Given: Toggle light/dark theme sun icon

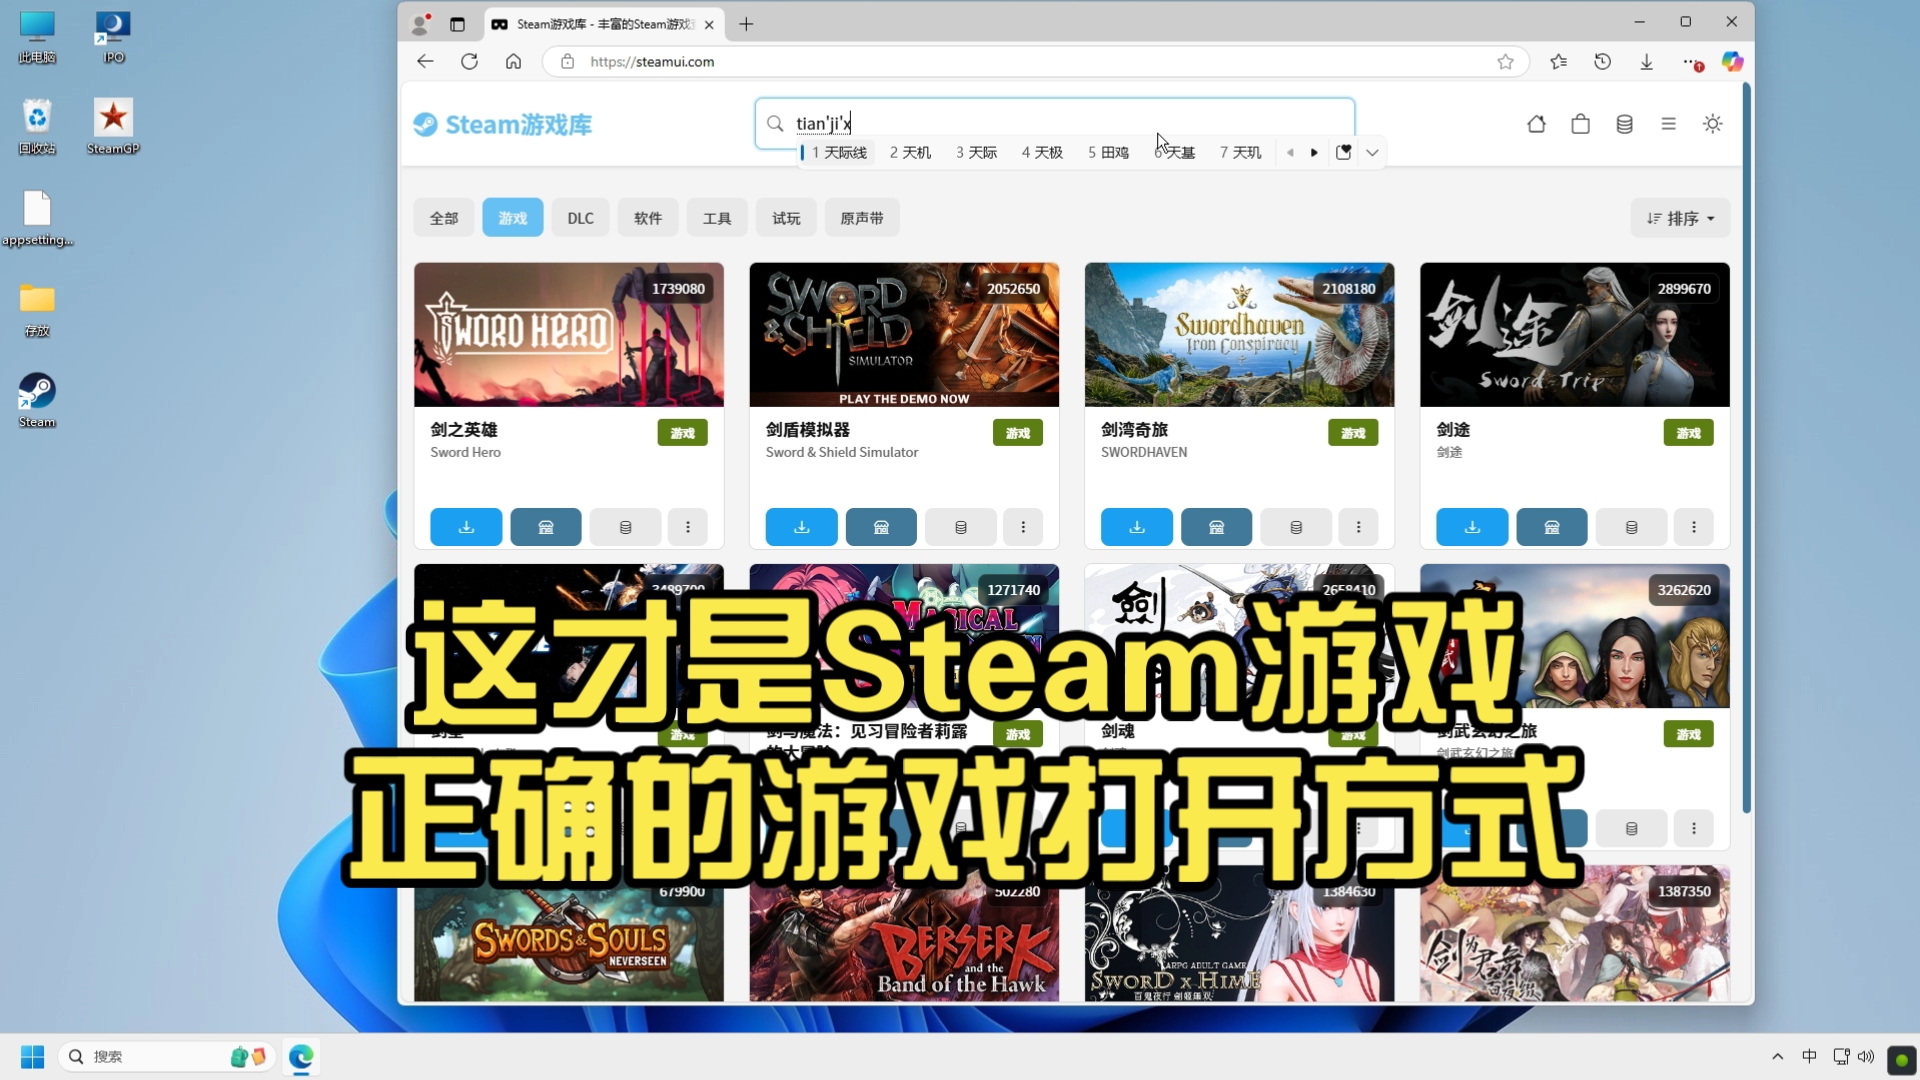Looking at the screenshot, I should 1712,124.
